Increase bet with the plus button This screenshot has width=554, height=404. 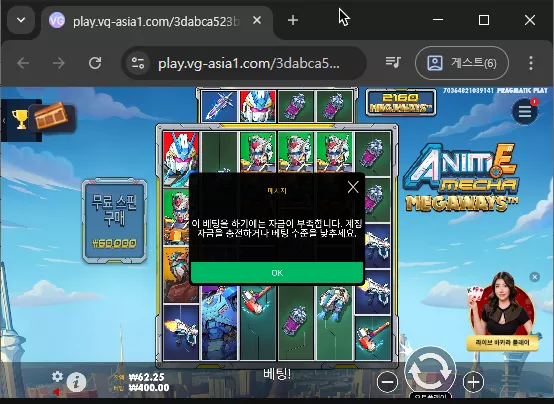tap(473, 382)
